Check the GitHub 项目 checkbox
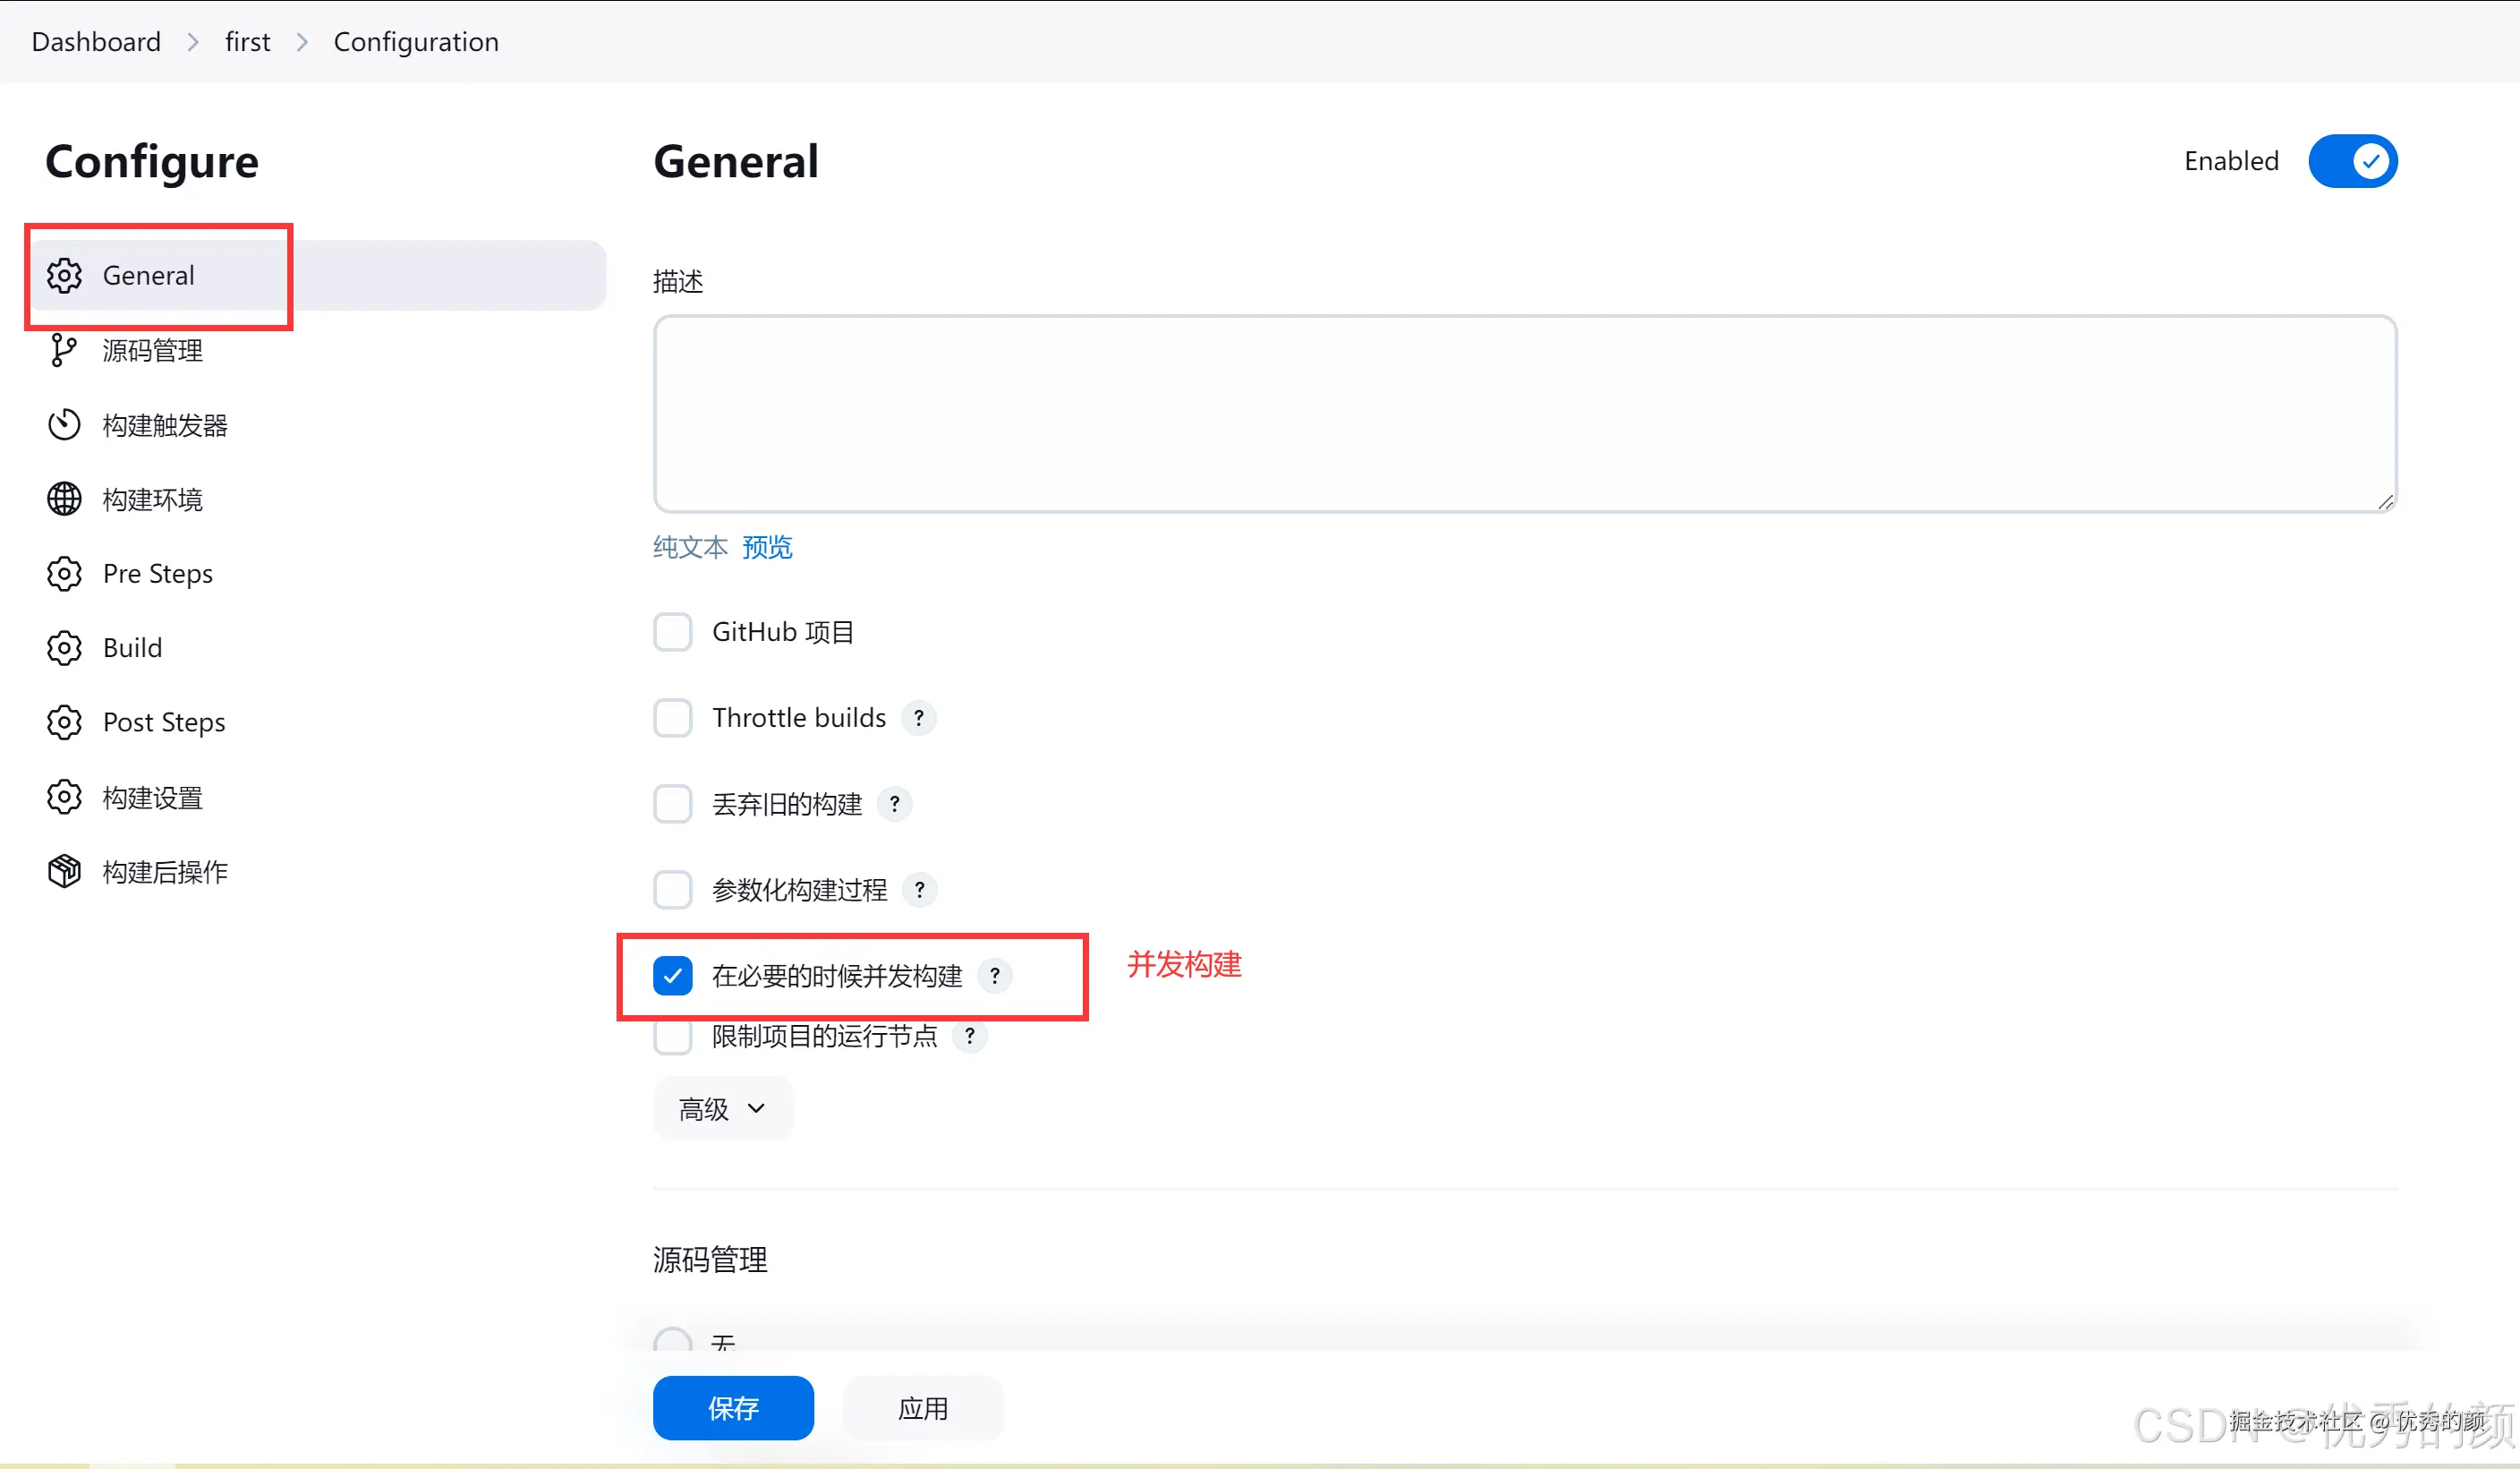Viewport: 2520px width, 1469px height. coord(673,632)
